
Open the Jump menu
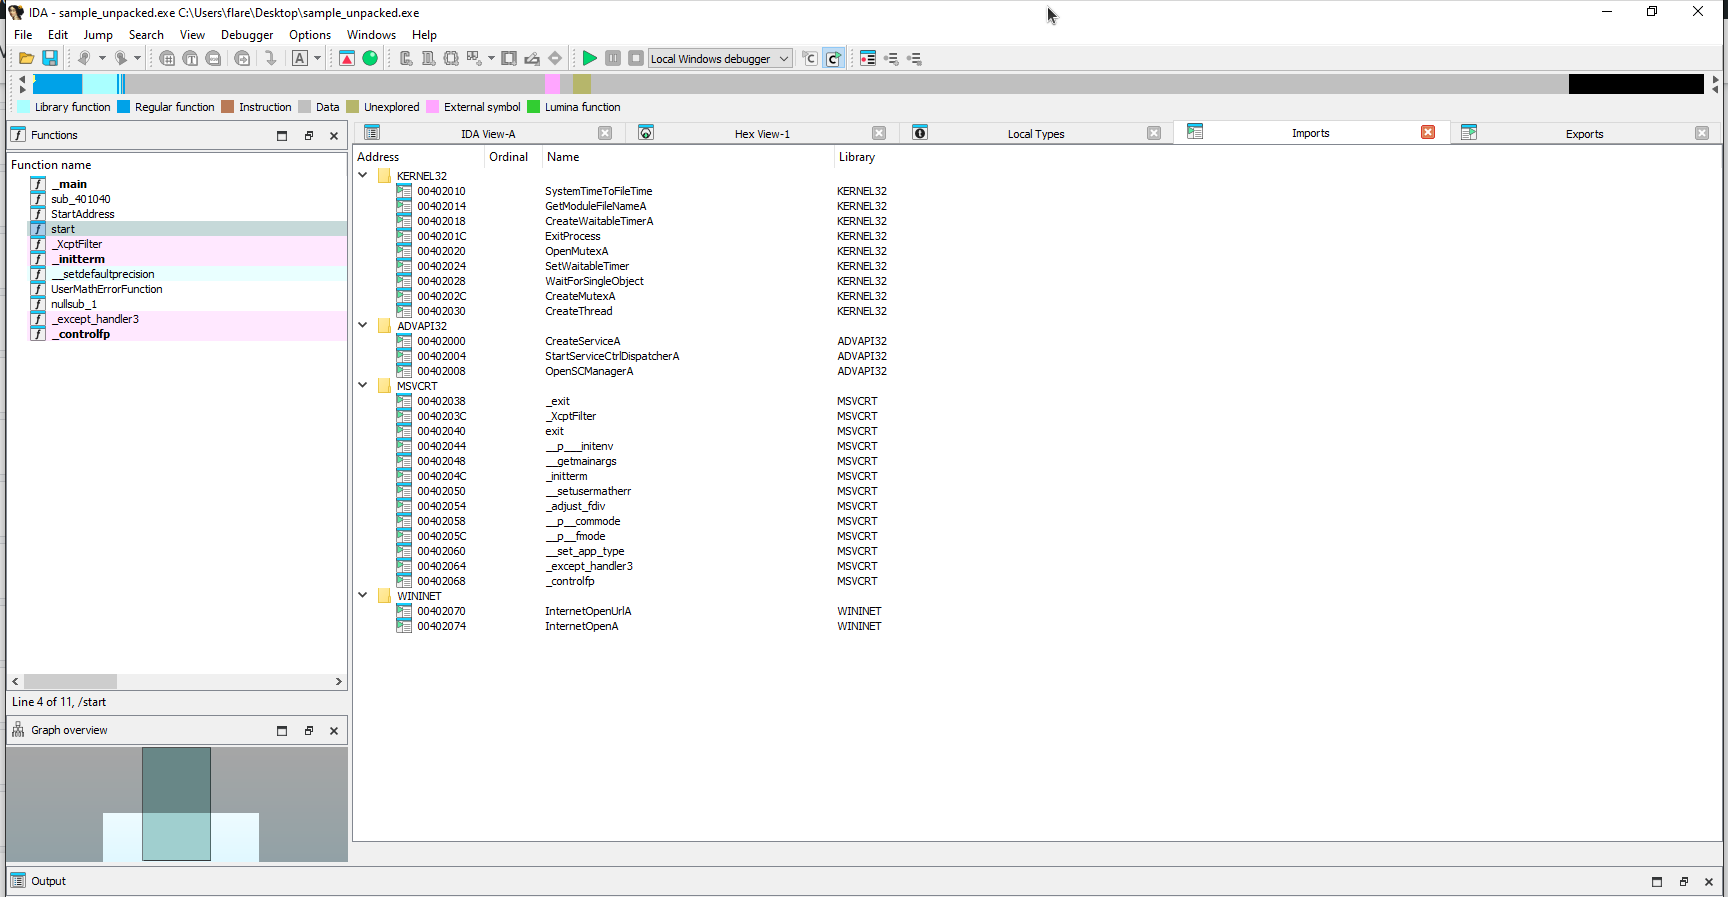[98, 35]
